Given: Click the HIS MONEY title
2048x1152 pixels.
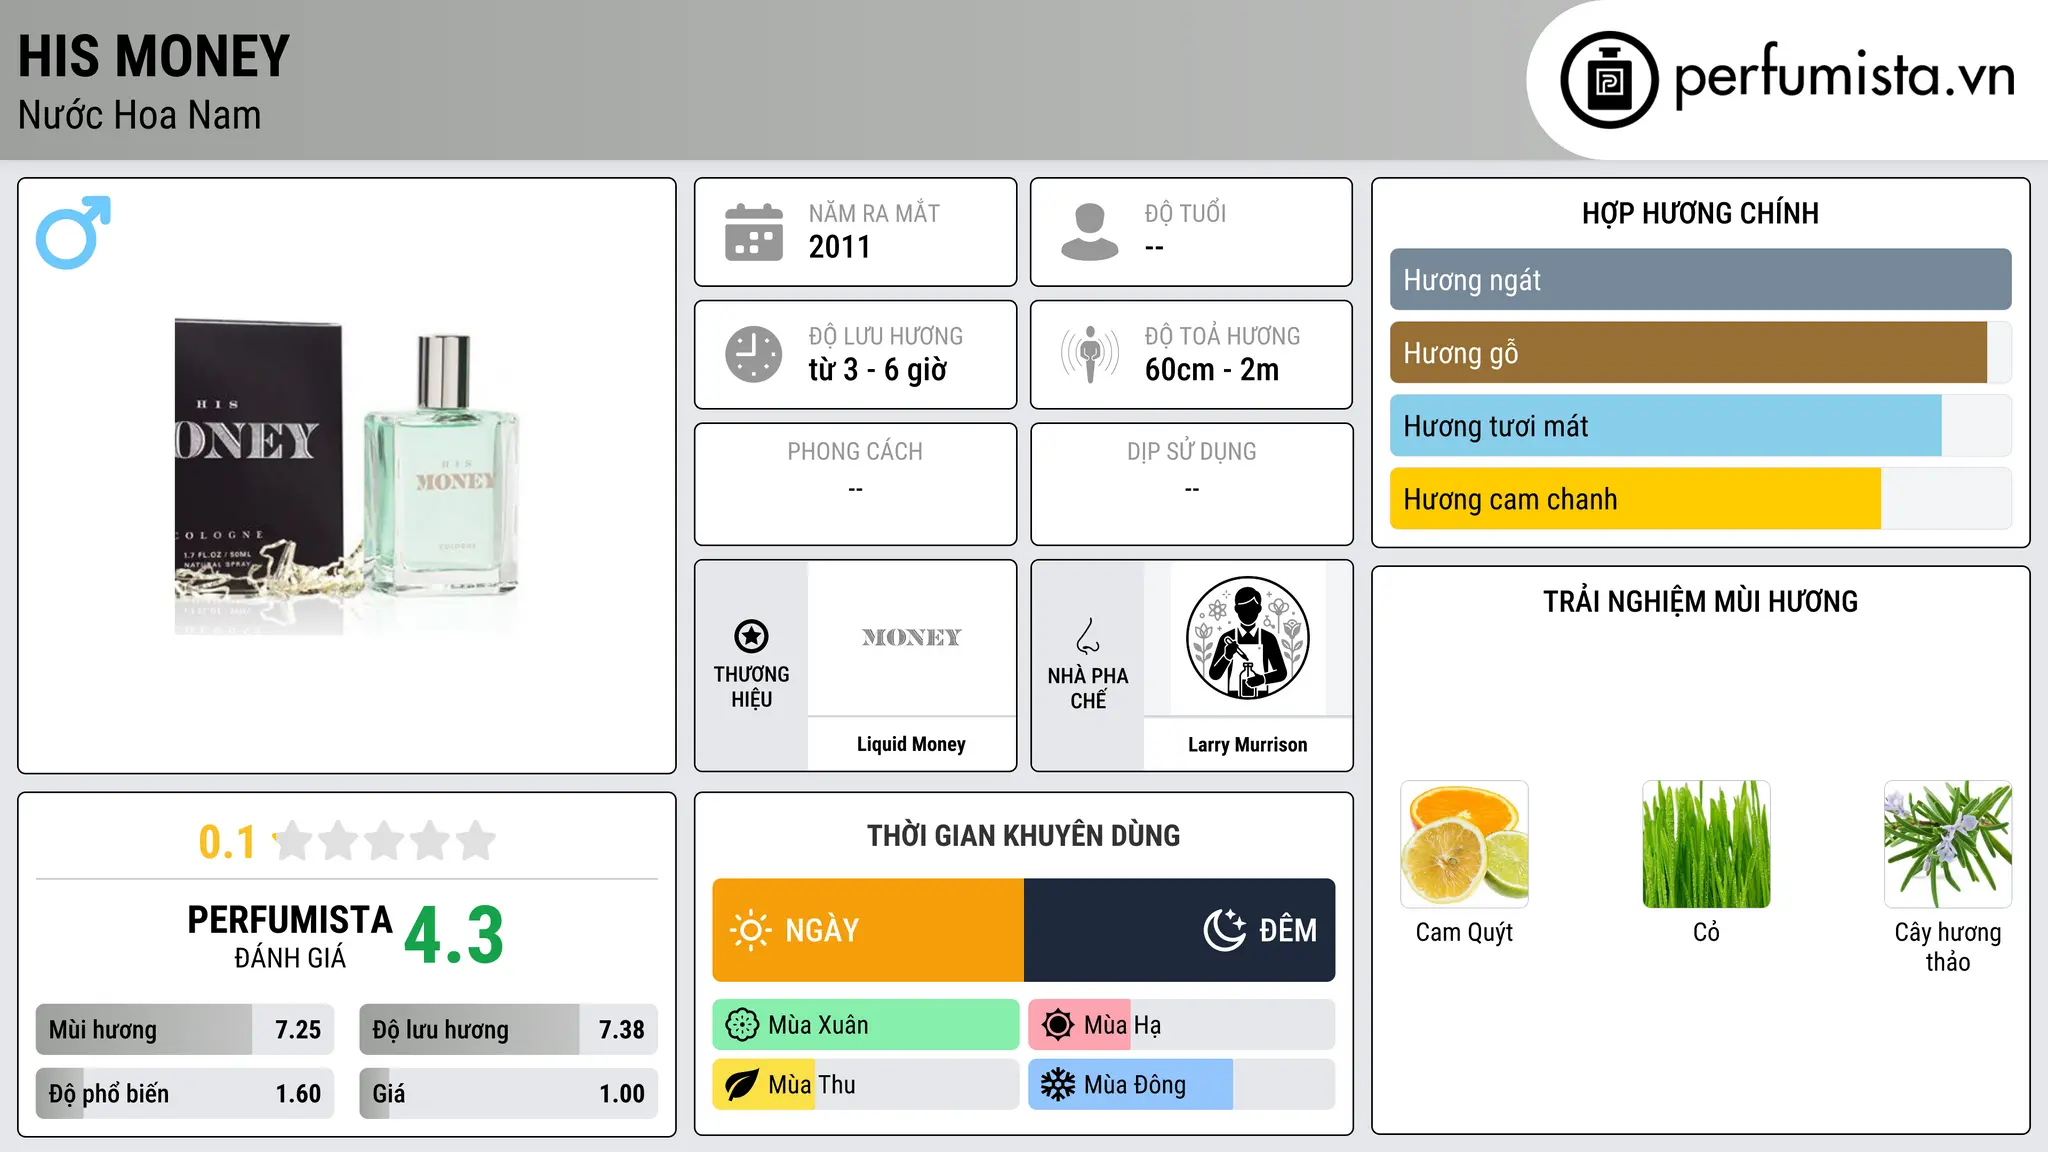Looking at the screenshot, I should tap(154, 56).
